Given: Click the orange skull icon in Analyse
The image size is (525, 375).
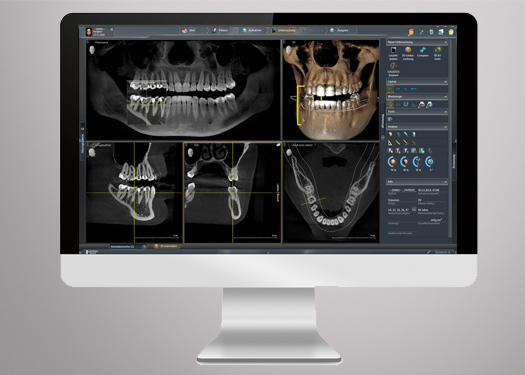Looking at the screenshot, I should click(x=390, y=134).
